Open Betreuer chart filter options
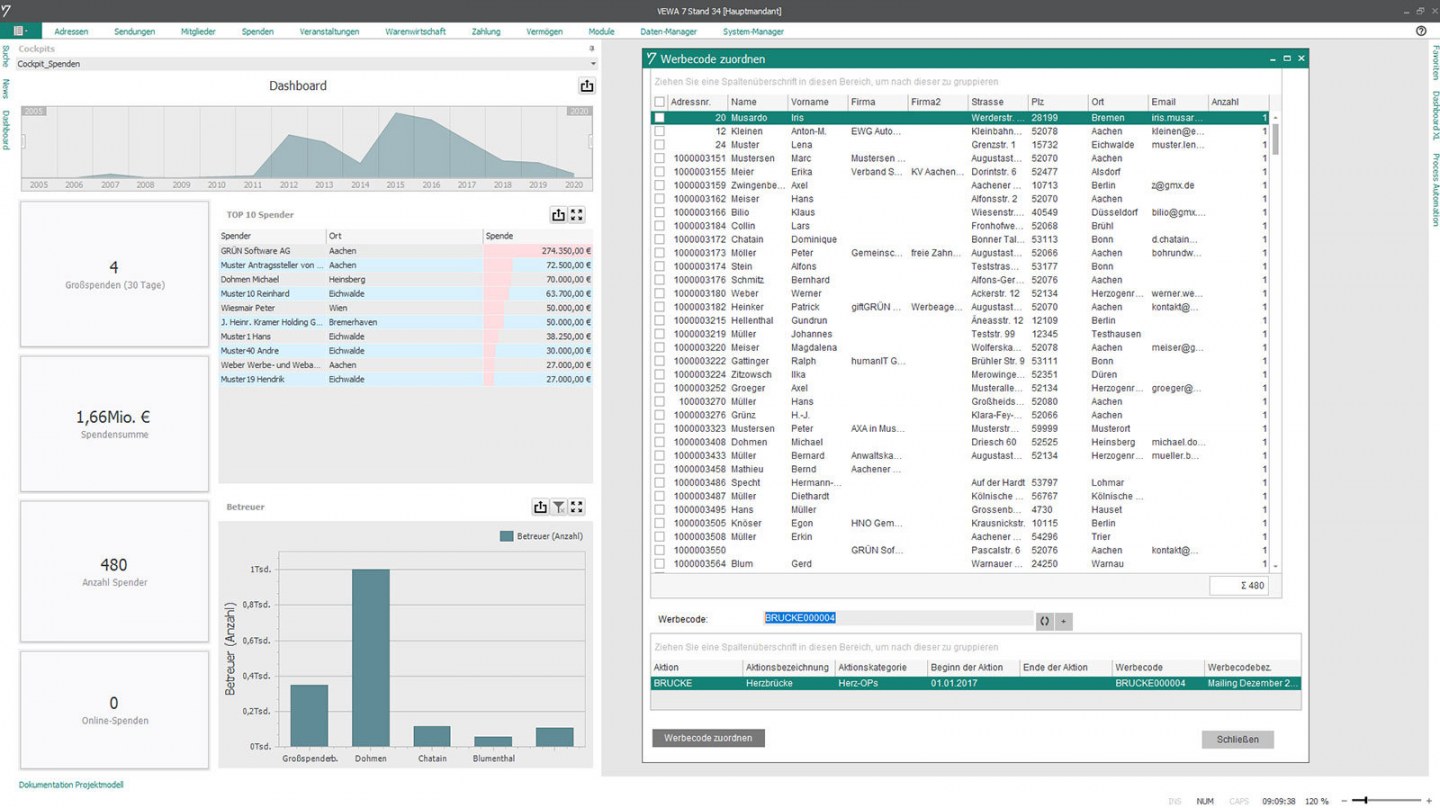1440x808 pixels. tap(559, 507)
